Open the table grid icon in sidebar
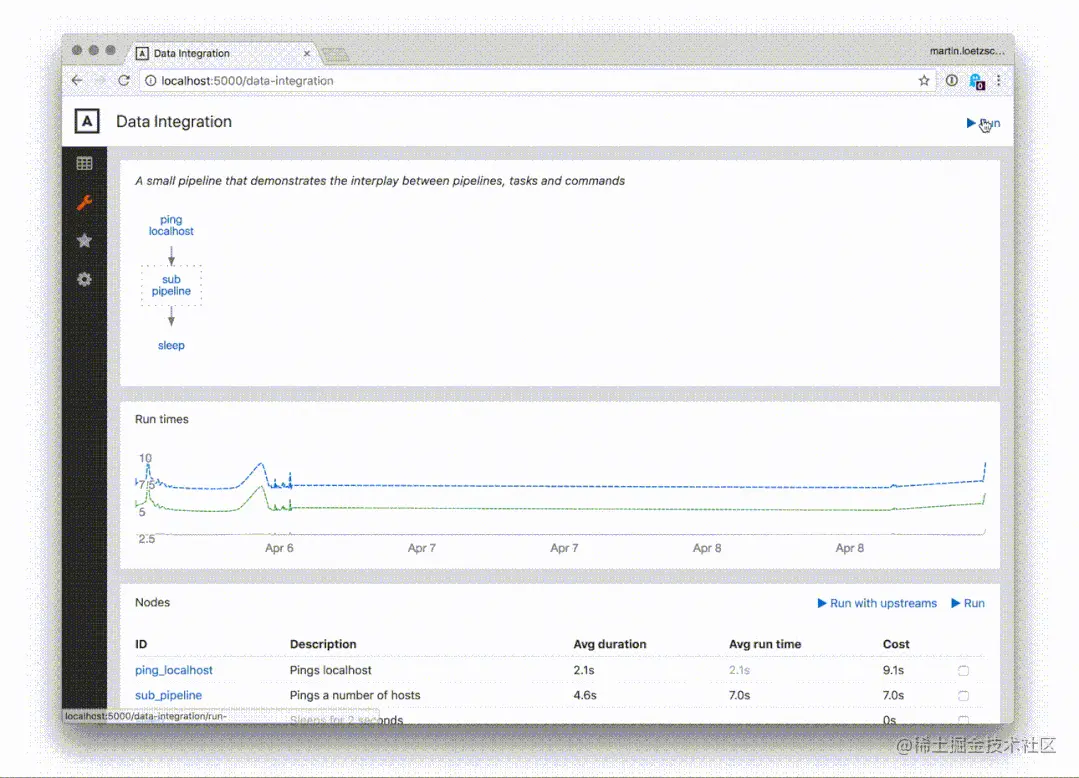Viewport: 1079px width, 778px height. [x=85, y=164]
